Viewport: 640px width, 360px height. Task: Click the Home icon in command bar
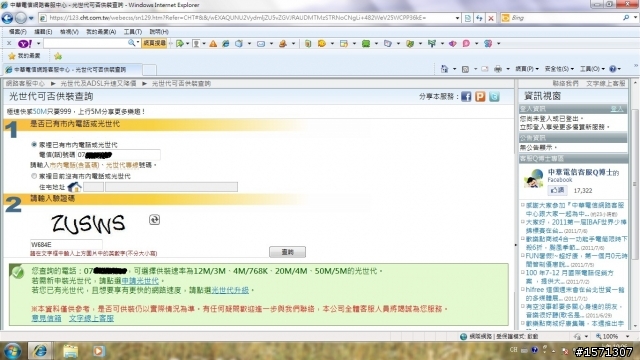pos(444,69)
